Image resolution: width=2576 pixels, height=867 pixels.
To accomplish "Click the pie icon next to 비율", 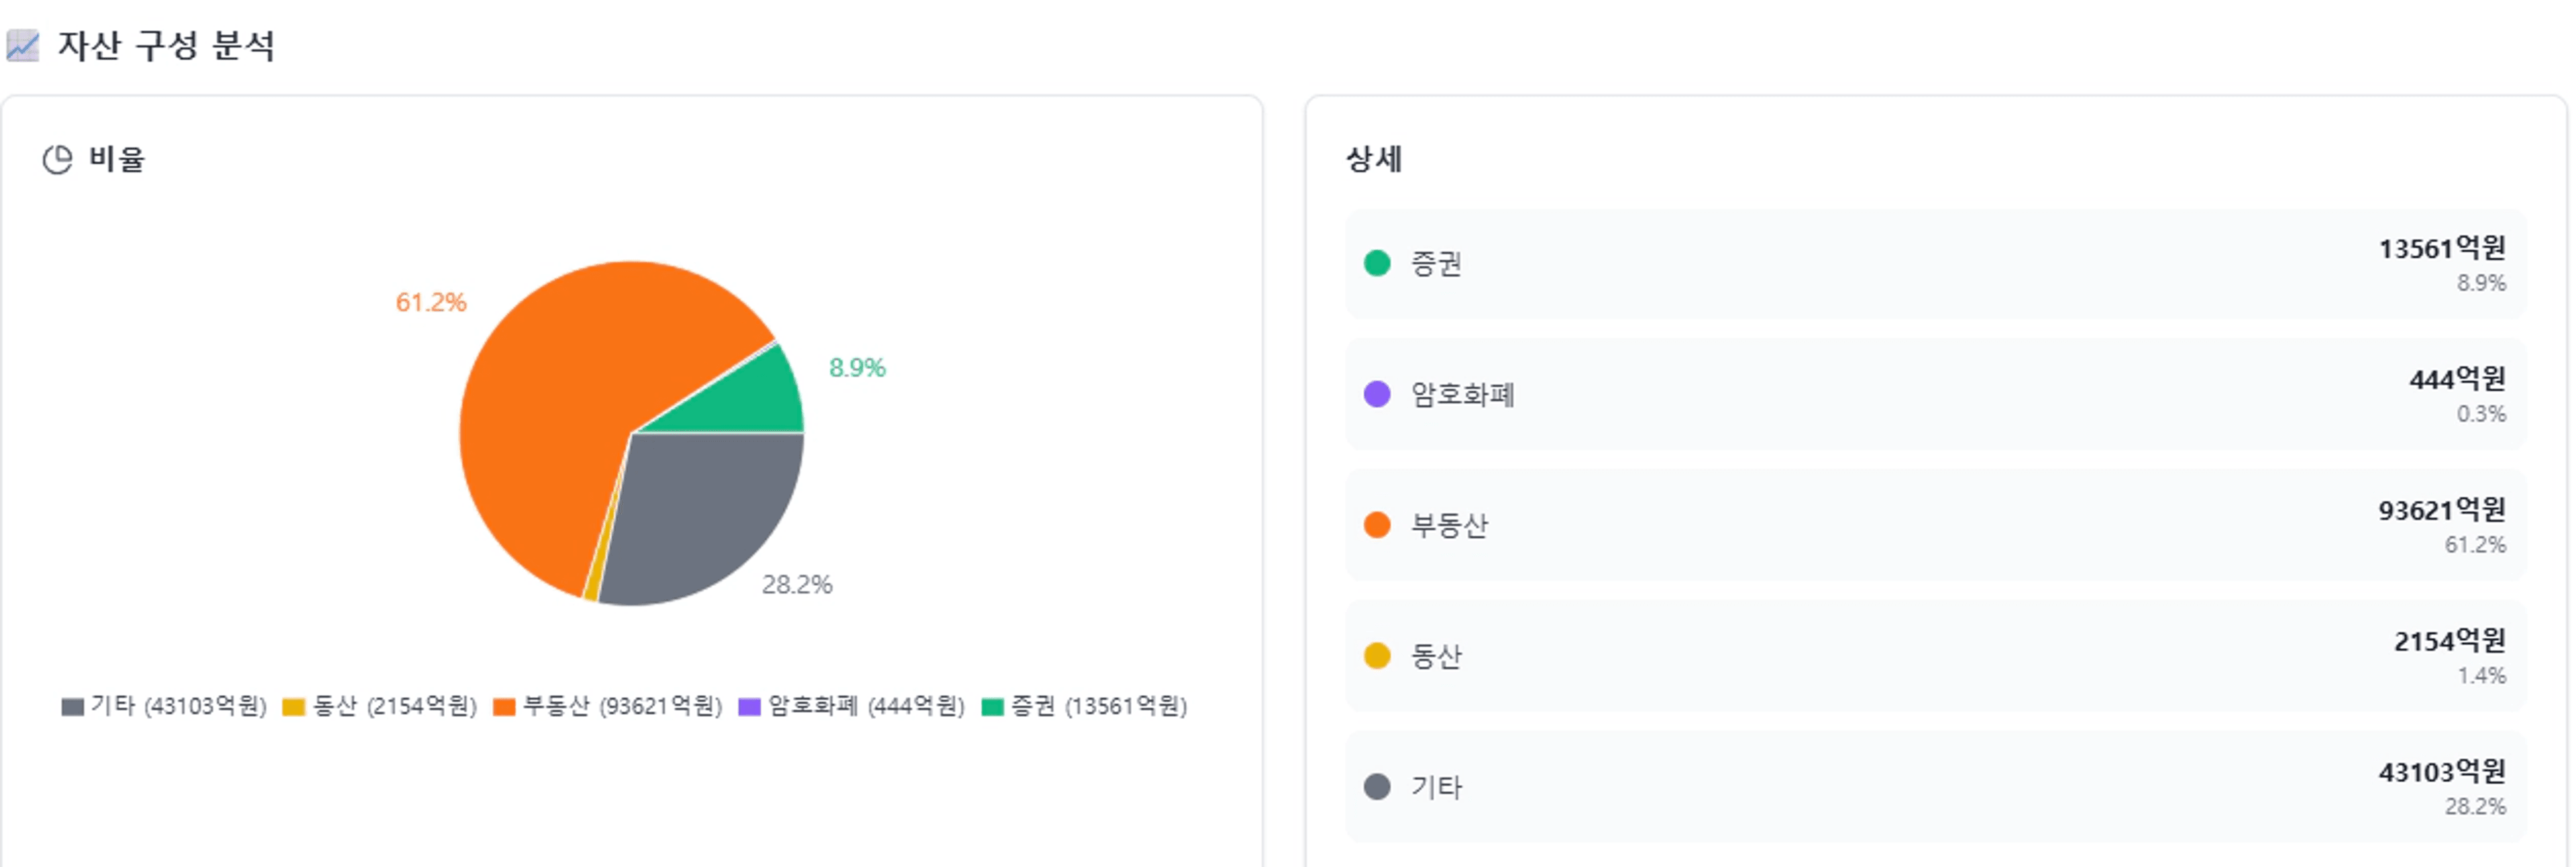I will pos(57,159).
